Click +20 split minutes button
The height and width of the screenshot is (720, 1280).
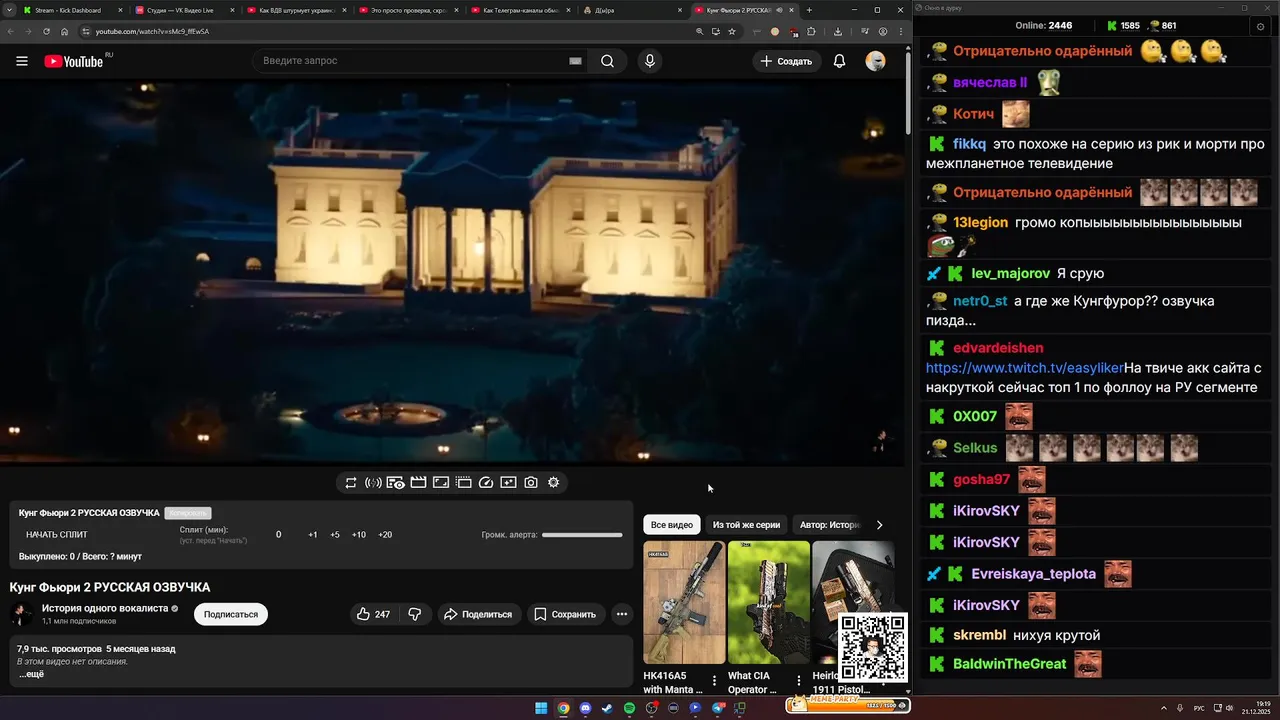(385, 535)
